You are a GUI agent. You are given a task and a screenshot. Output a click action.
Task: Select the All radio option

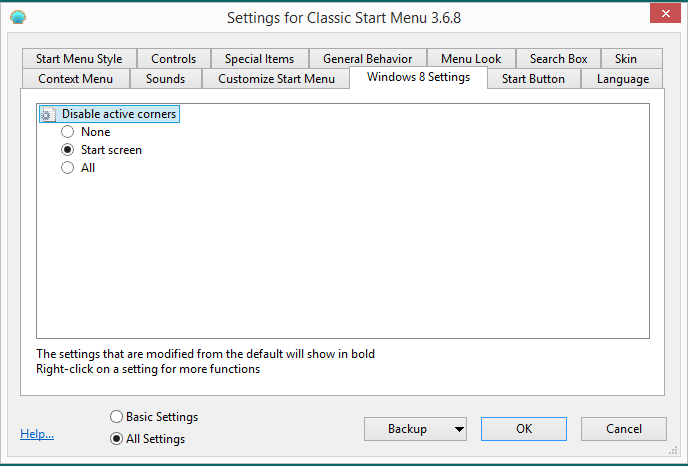[68, 168]
